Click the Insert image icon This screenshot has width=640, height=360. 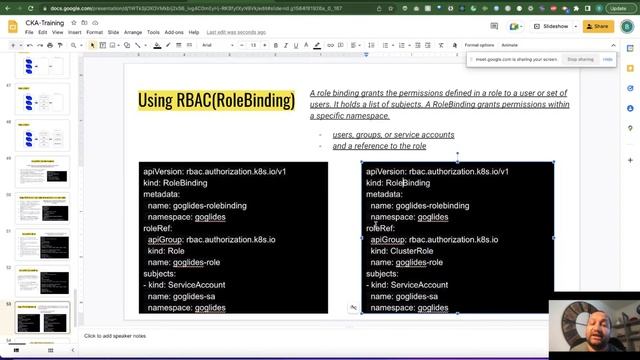[113, 45]
